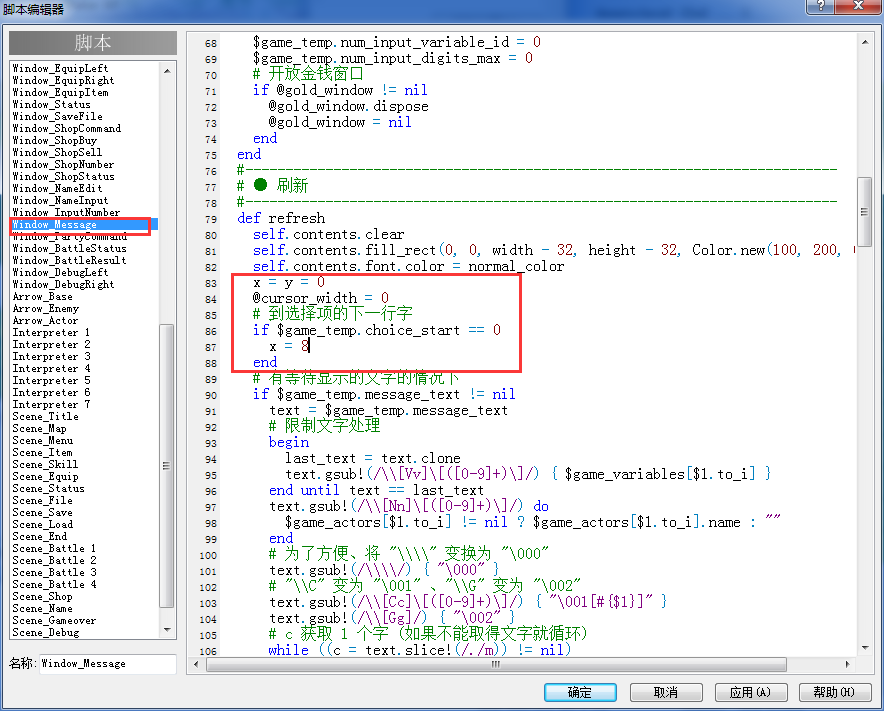Select Window_EquipLeft in script list
The image size is (884, 711).
pyautogui.click(x=60, y=68)
